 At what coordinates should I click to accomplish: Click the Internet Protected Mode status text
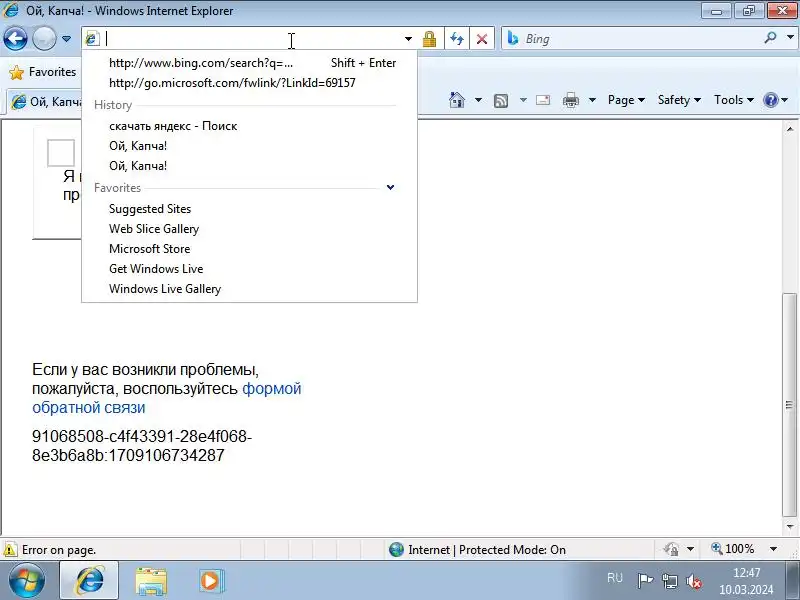click(487, 549)
